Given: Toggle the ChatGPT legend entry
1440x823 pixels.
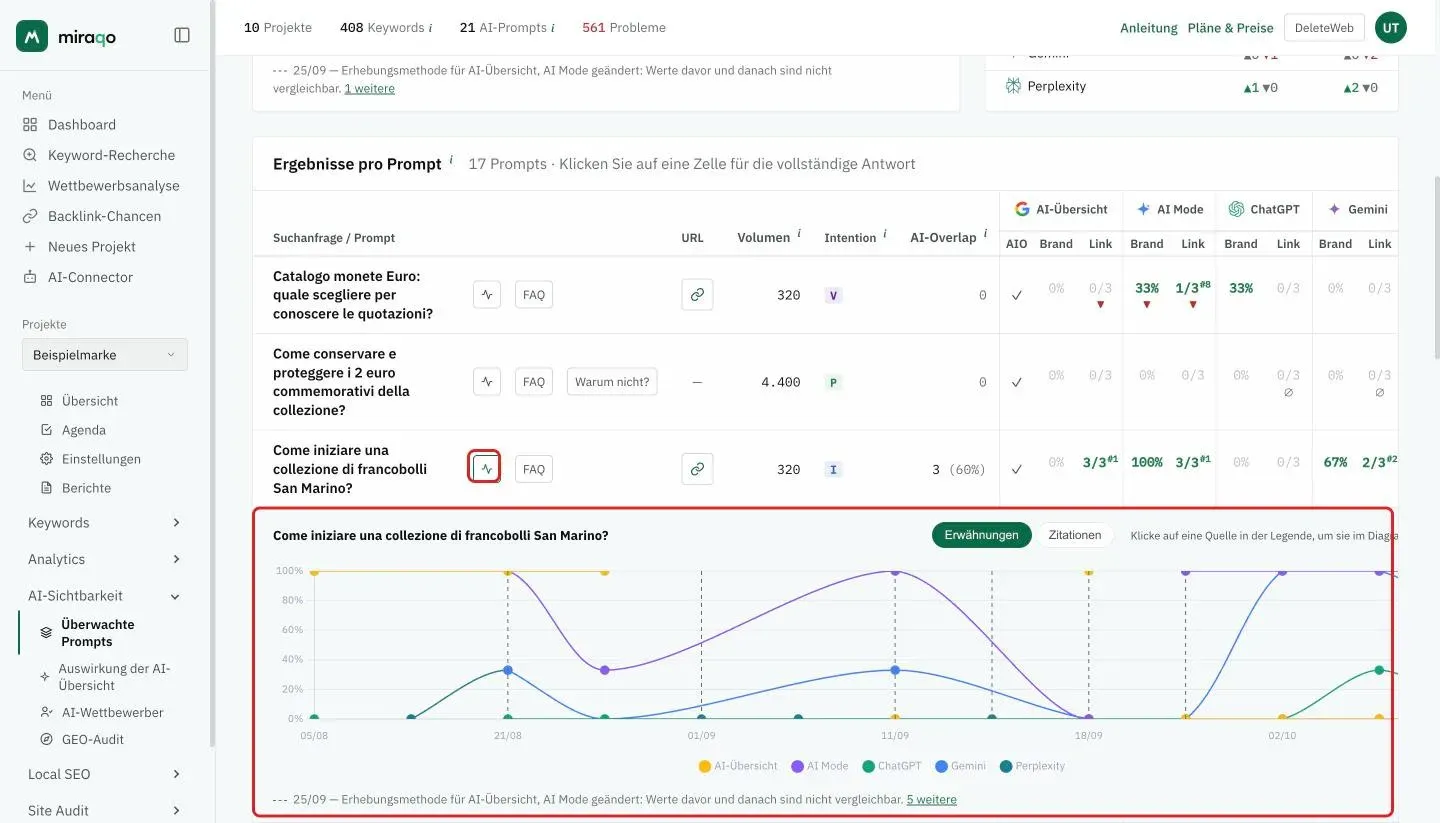Looking at the screenshot, I should tap(891, 766).
